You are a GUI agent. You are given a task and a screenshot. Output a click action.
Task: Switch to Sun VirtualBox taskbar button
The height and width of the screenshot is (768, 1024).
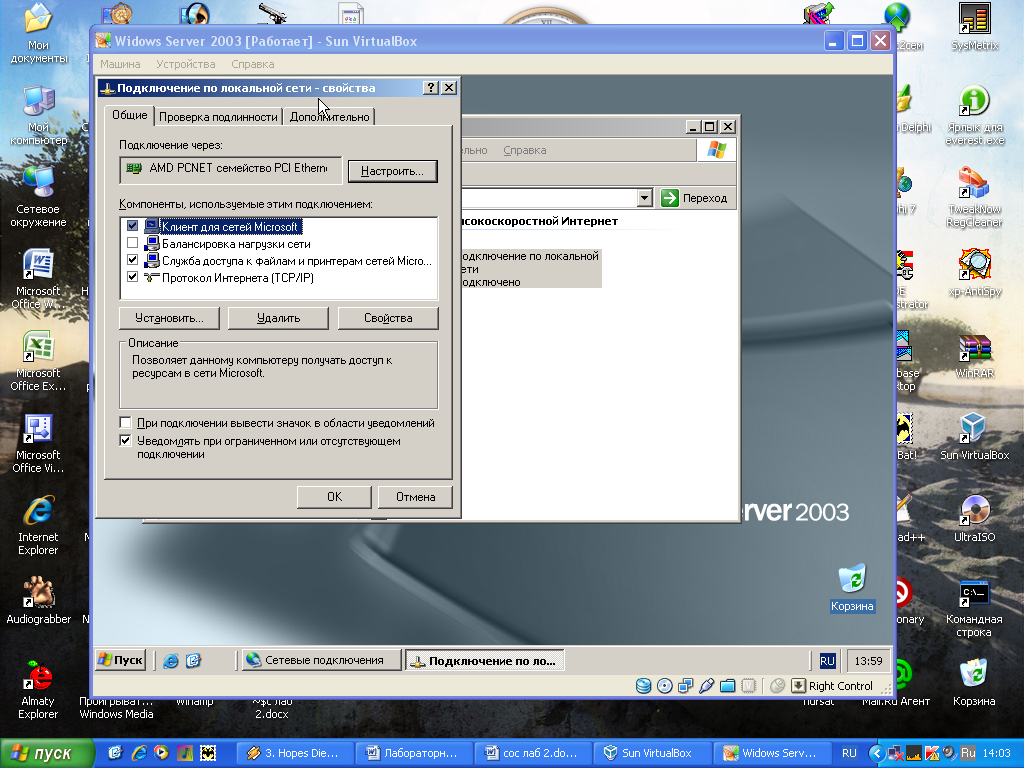pos(652,753)
